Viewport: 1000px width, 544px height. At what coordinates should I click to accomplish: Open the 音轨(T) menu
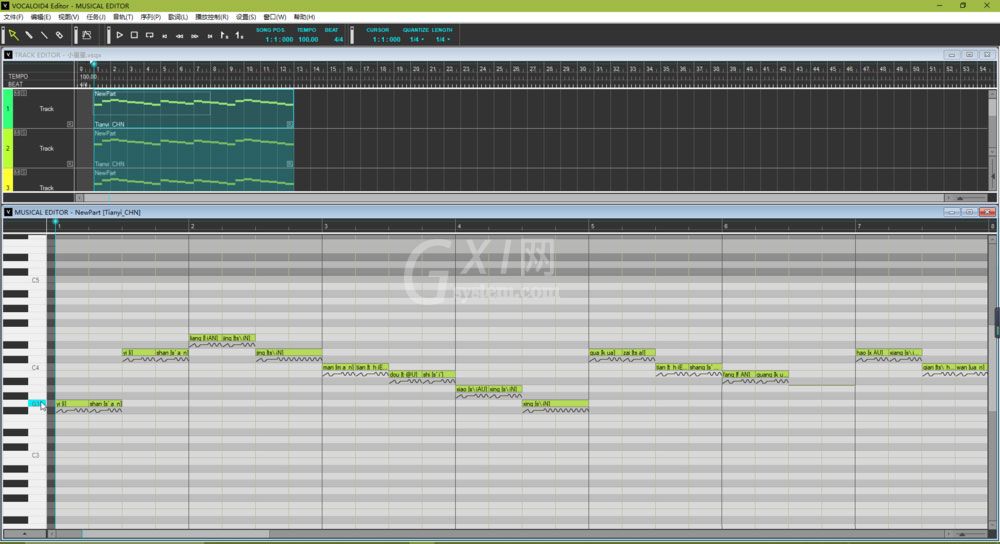click(123, 17)
